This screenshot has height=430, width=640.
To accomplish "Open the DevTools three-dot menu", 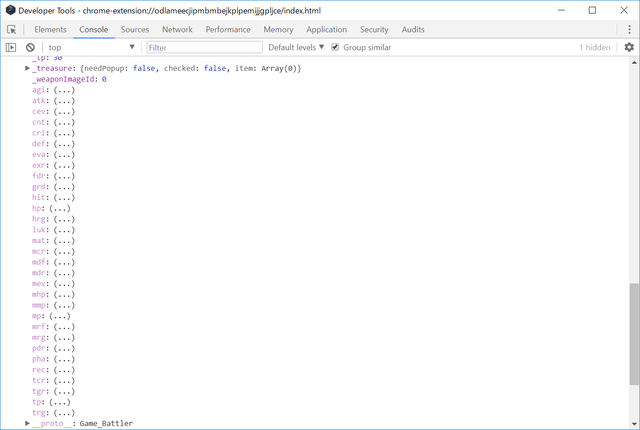I will tap(629, 29).
